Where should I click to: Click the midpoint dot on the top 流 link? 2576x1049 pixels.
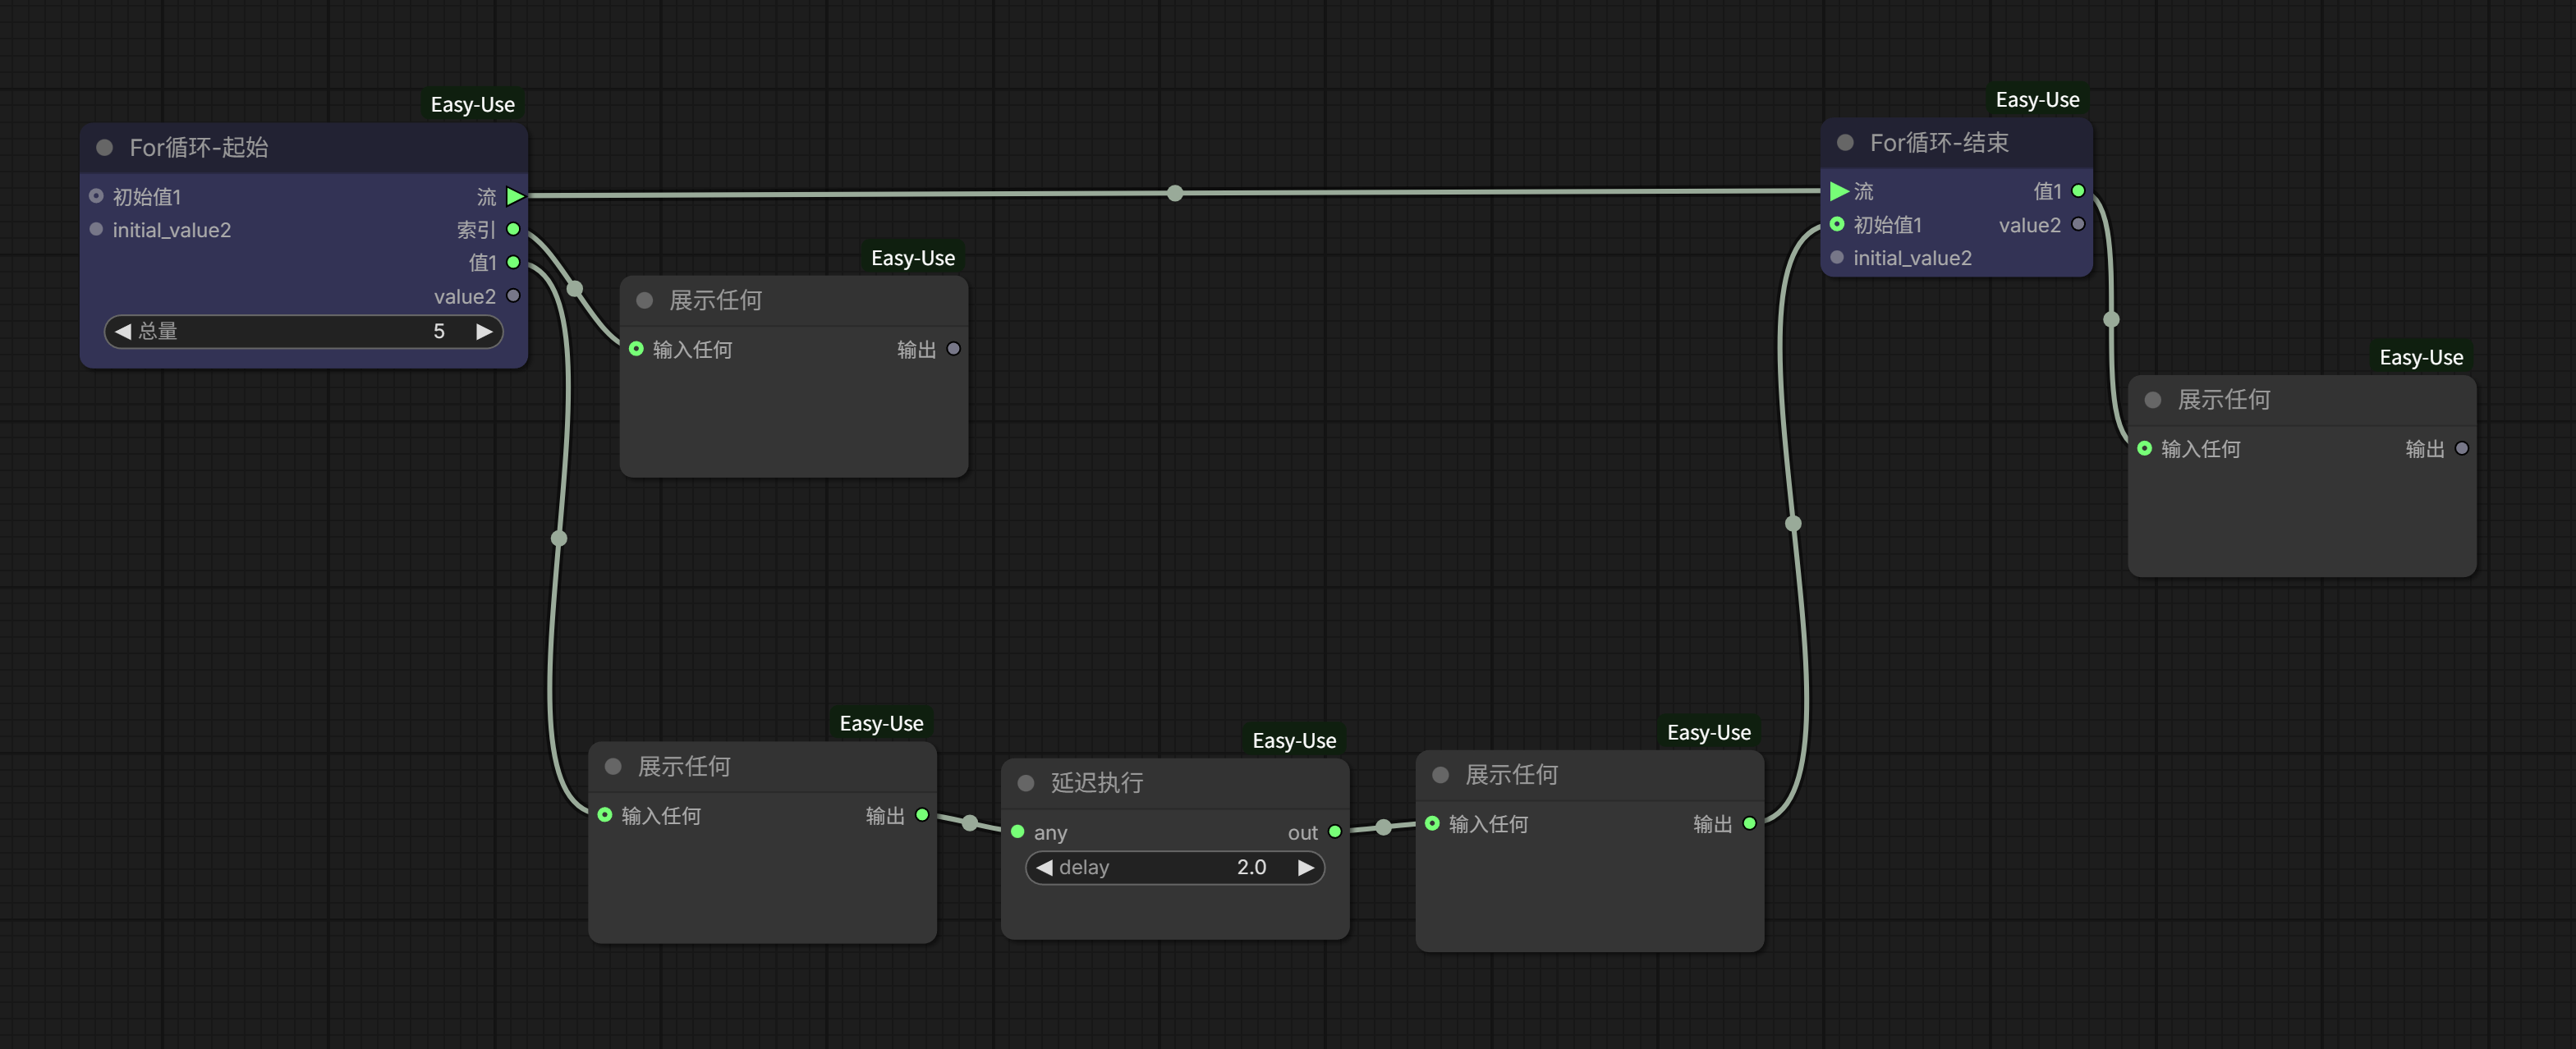click(1175, 193)
